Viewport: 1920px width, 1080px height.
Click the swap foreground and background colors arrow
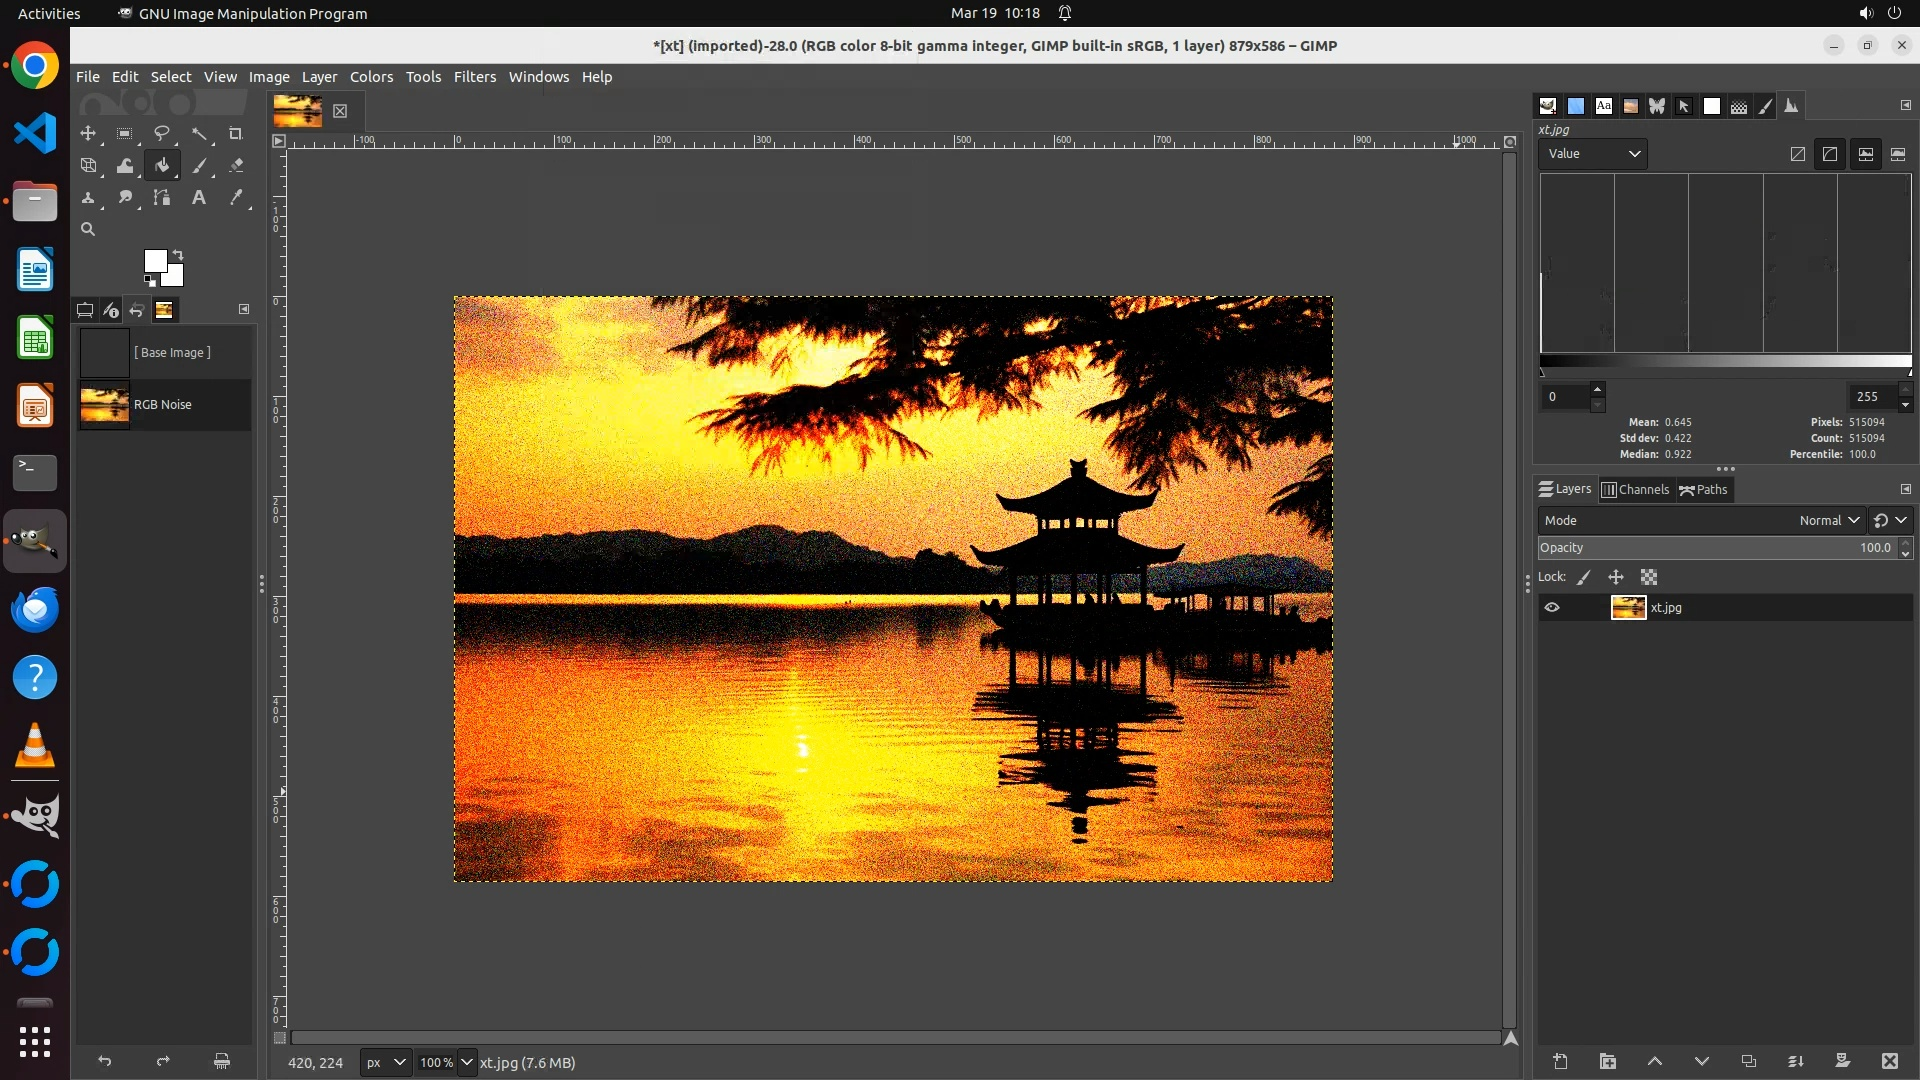coord(178,254)
